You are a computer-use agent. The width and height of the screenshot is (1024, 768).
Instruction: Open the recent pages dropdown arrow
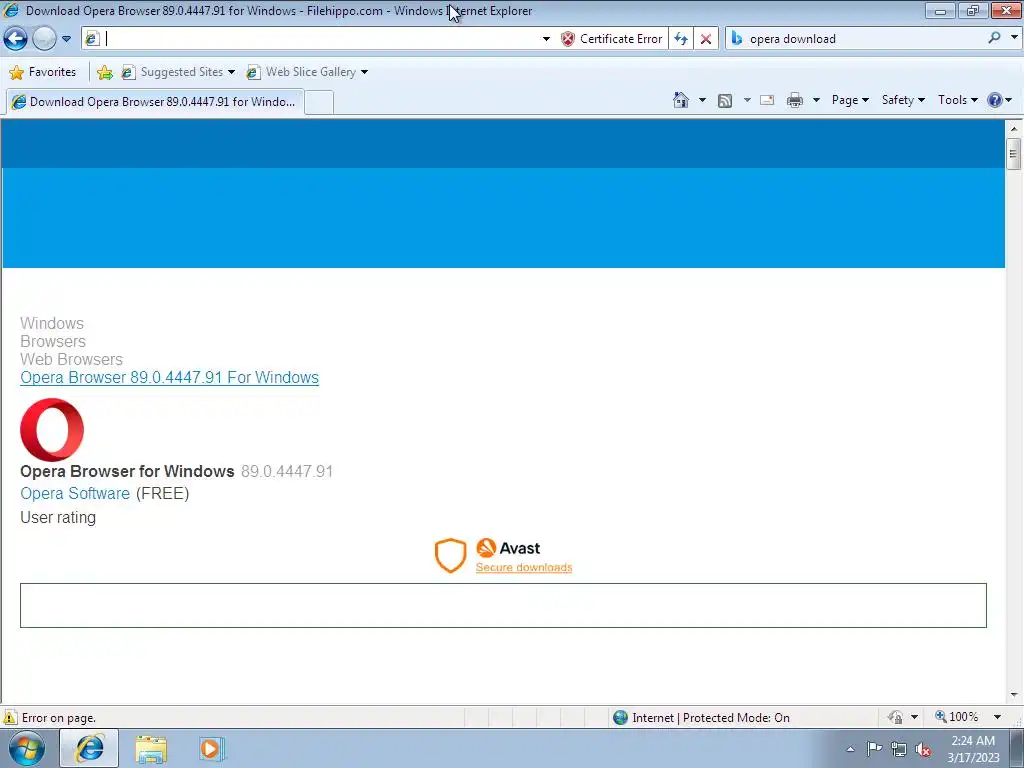(x=66, y=39)
